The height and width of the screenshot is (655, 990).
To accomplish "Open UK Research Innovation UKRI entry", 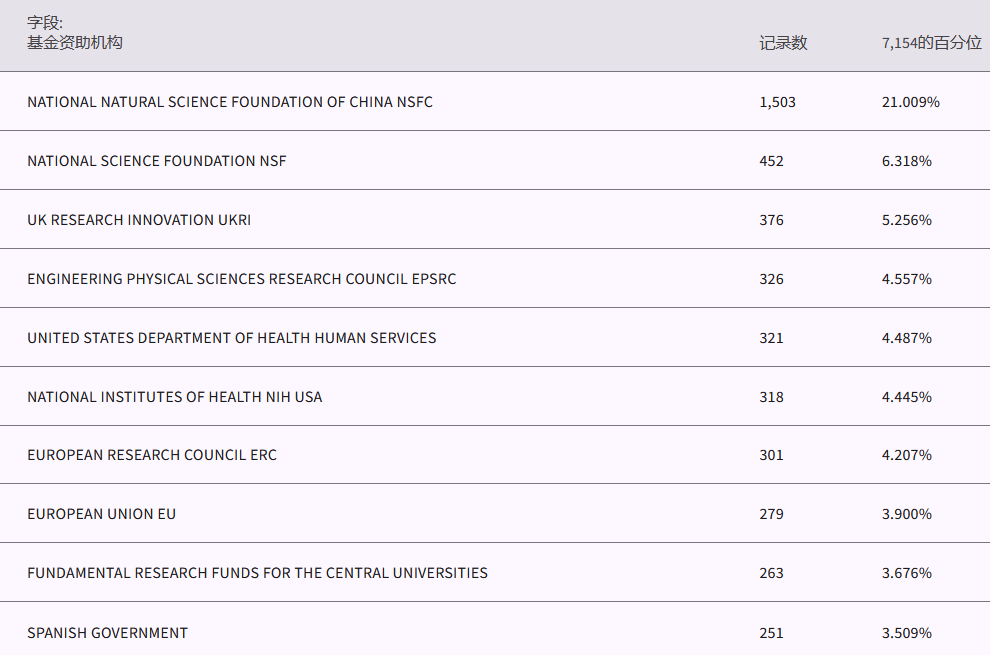I will tap(139, 220).
